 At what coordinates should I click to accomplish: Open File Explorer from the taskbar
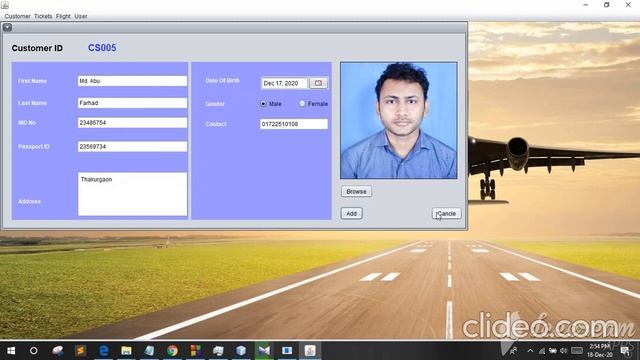tap(127, 351)
